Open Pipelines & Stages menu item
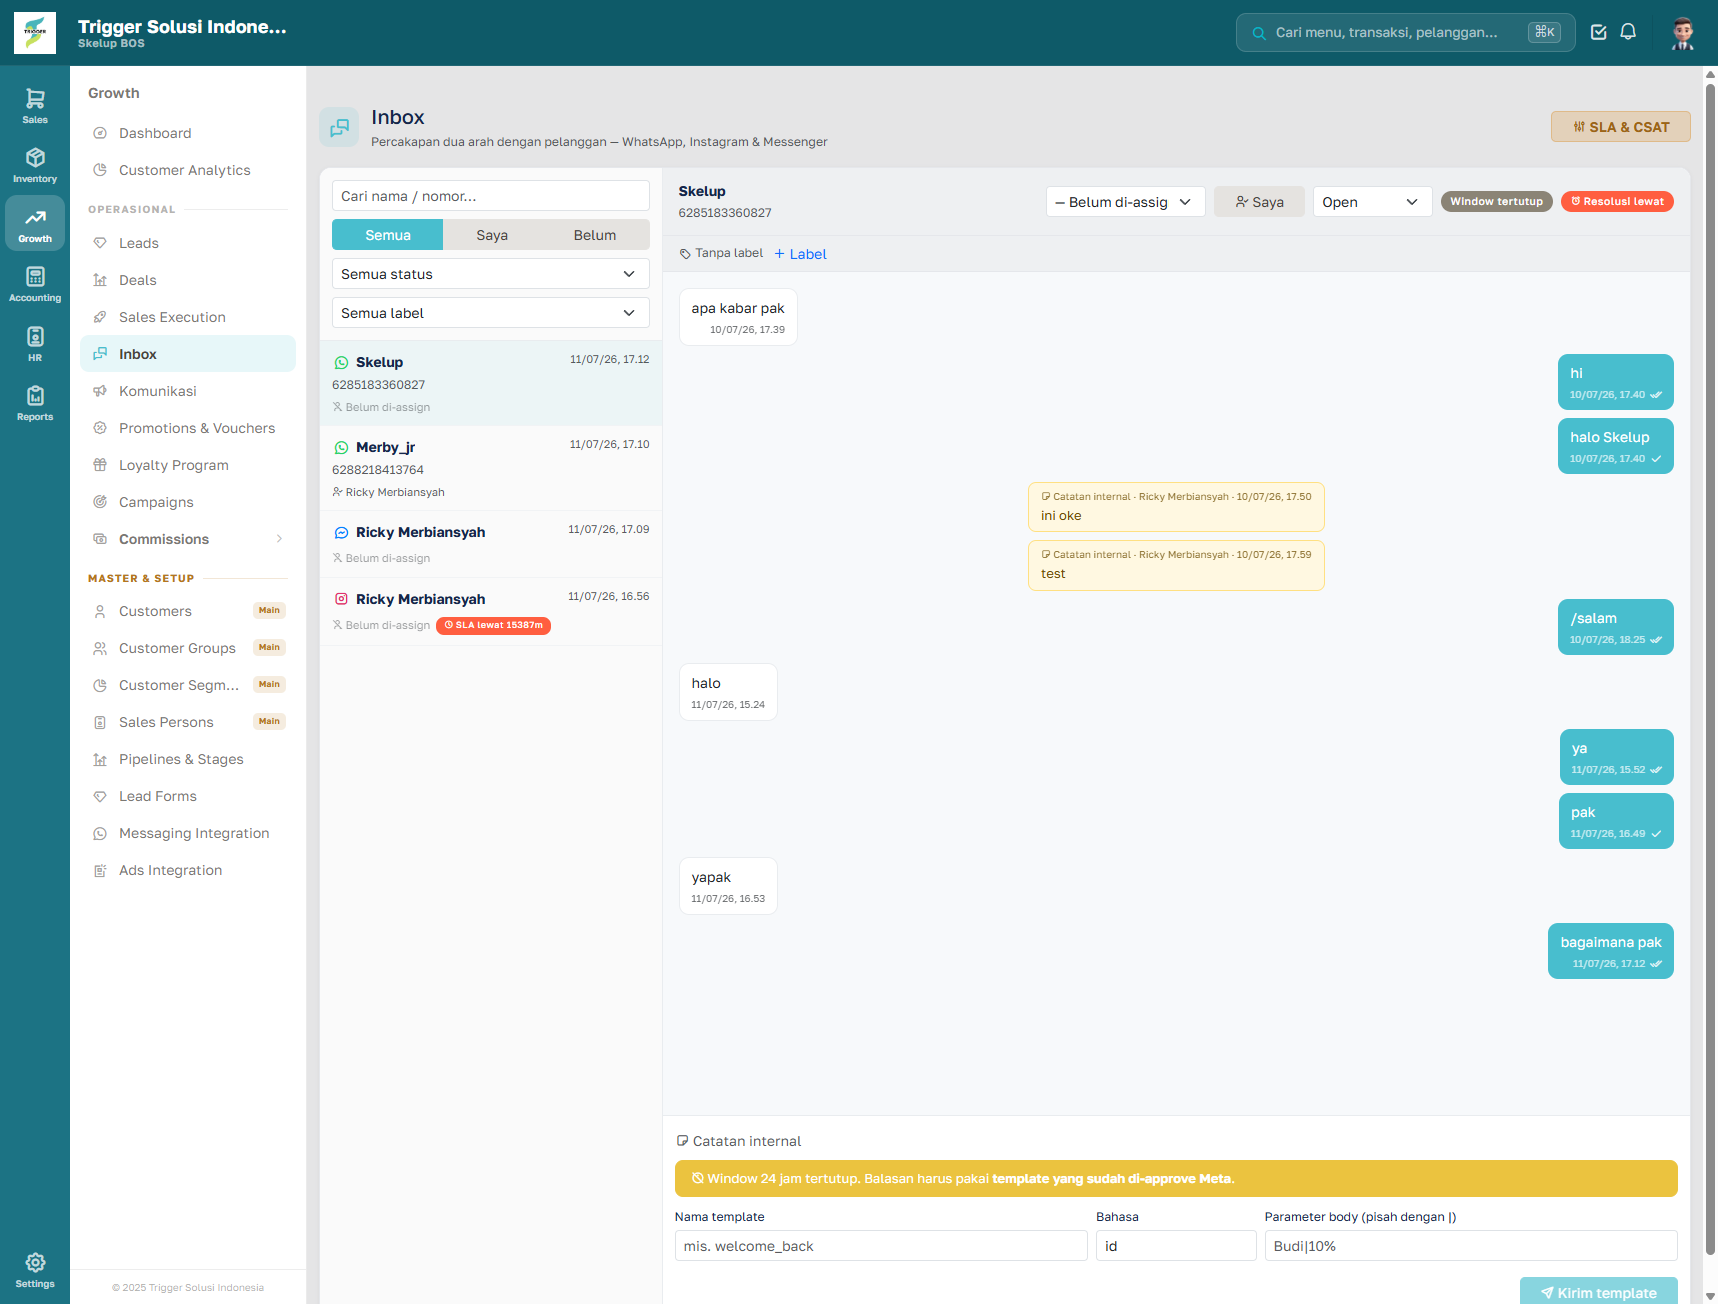 click(x=188, y=759)
